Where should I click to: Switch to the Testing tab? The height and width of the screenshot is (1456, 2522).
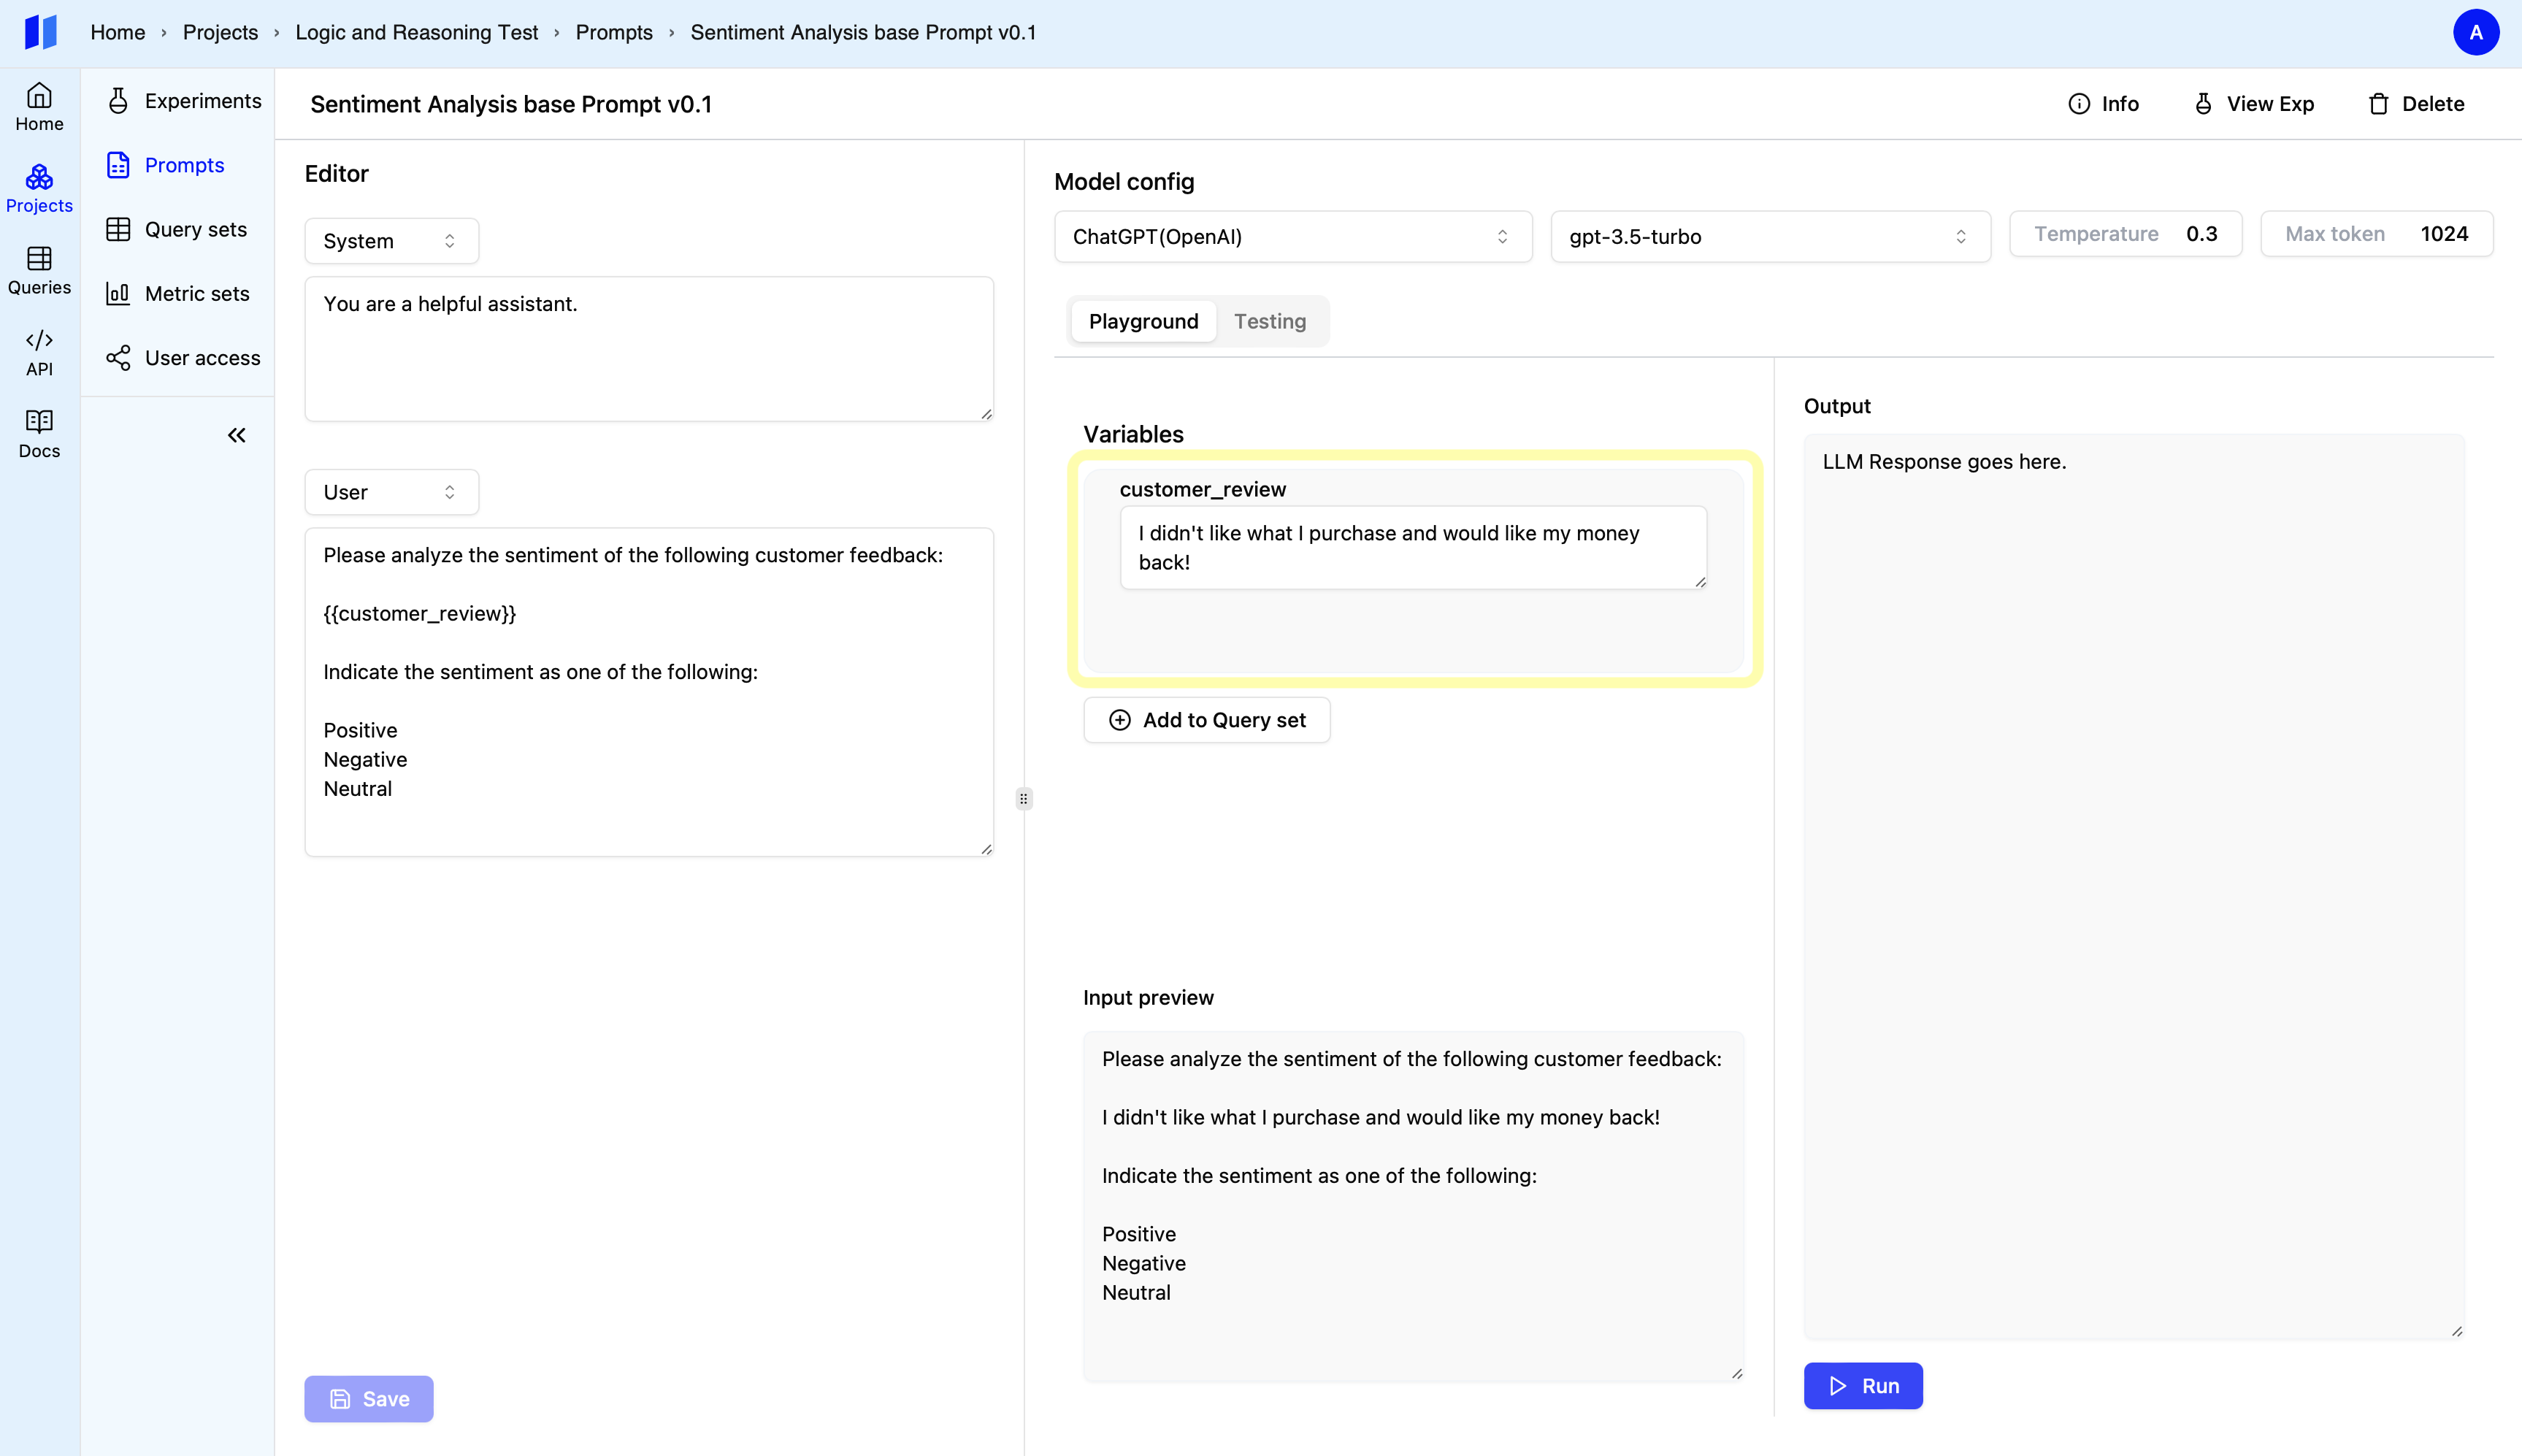point(1269,321)
